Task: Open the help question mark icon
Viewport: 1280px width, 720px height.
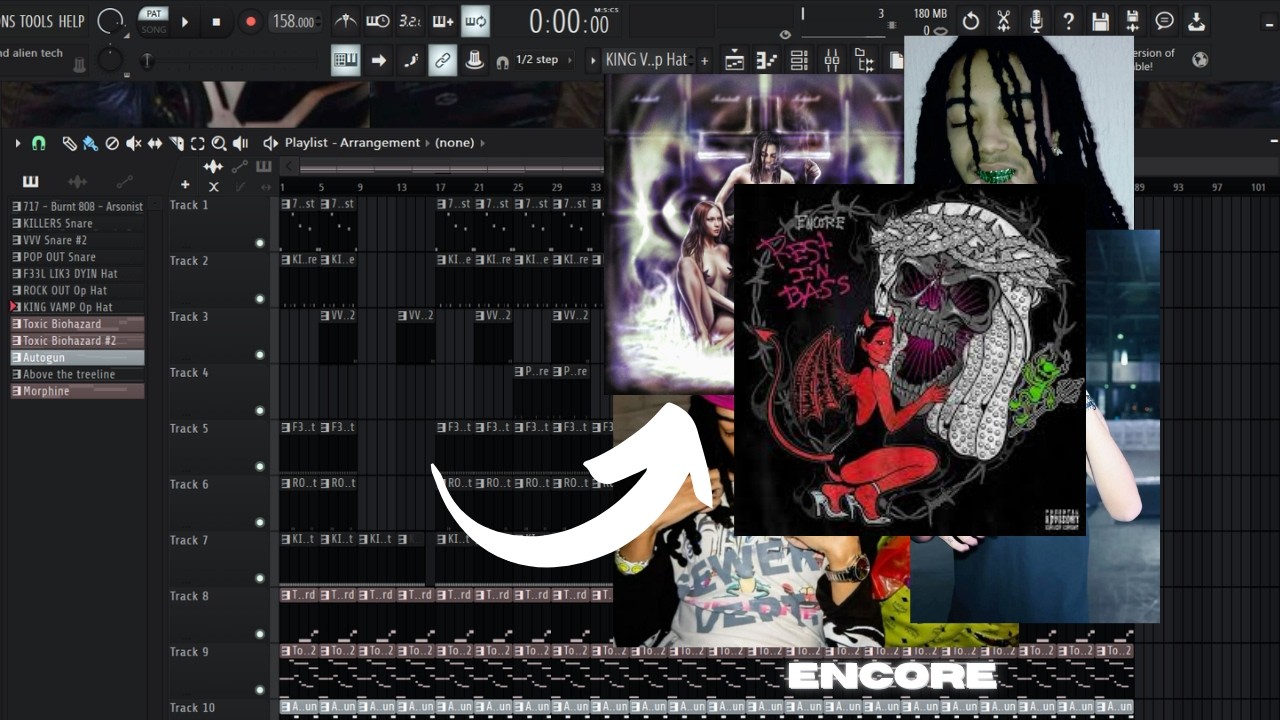Action: click(x=1068, y=21)
